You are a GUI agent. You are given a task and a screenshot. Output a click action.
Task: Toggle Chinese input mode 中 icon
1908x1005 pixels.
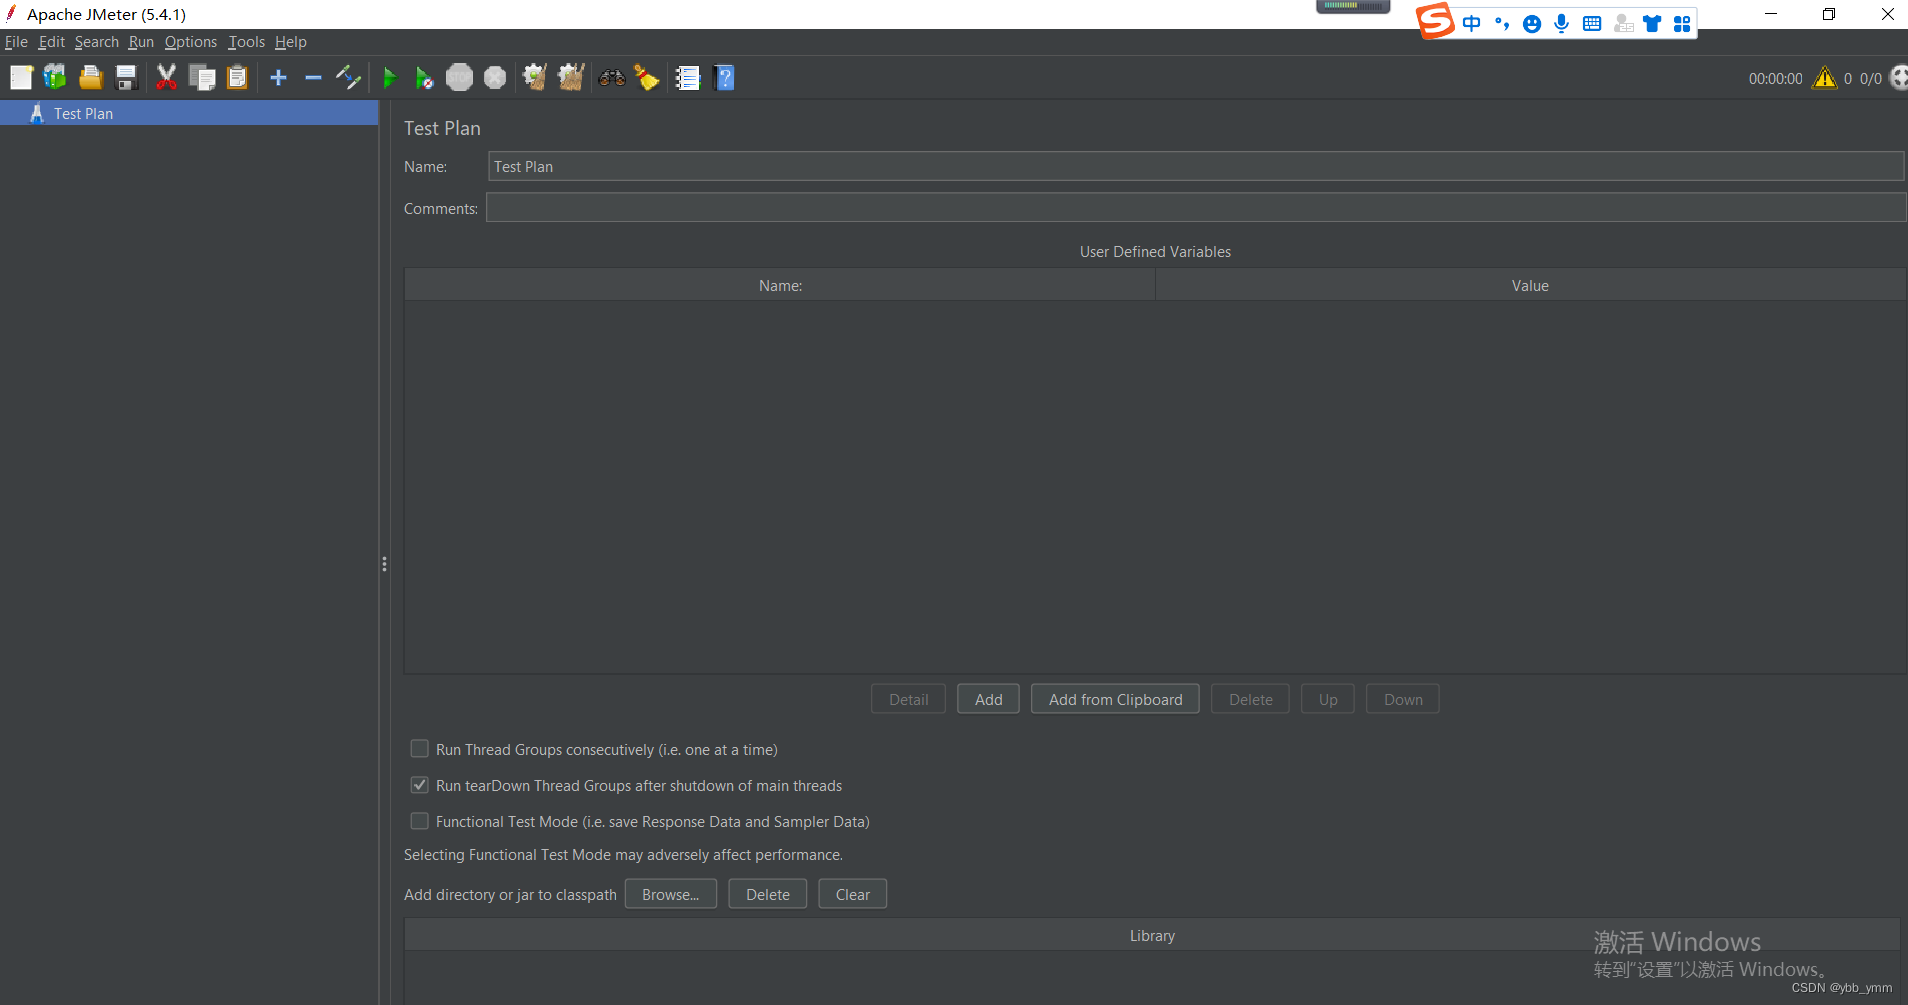click(x=1471, y=24)
